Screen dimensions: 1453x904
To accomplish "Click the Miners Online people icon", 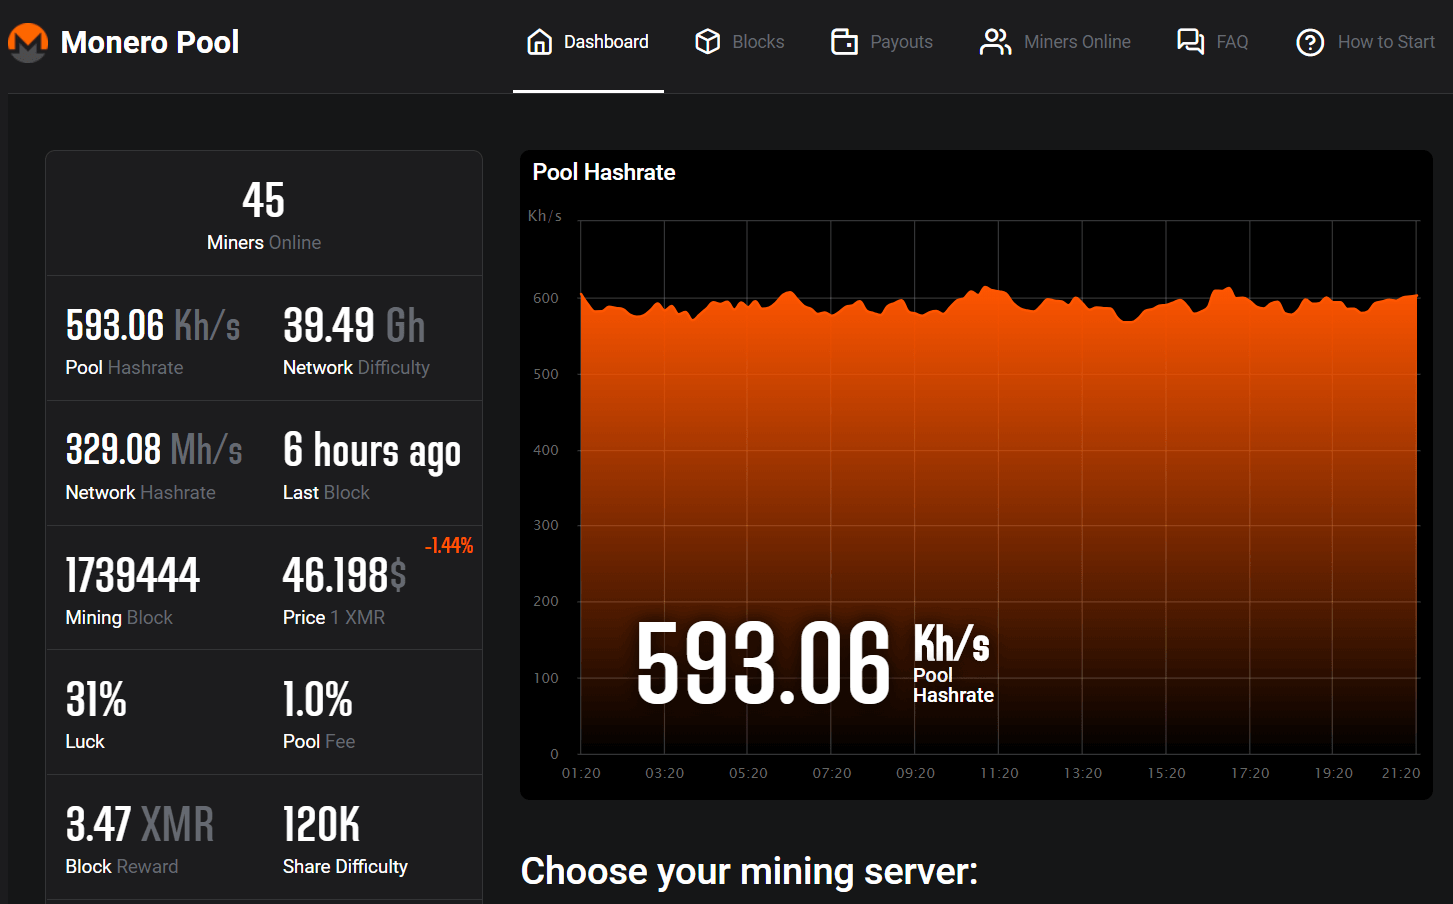I will pos(995,42).
